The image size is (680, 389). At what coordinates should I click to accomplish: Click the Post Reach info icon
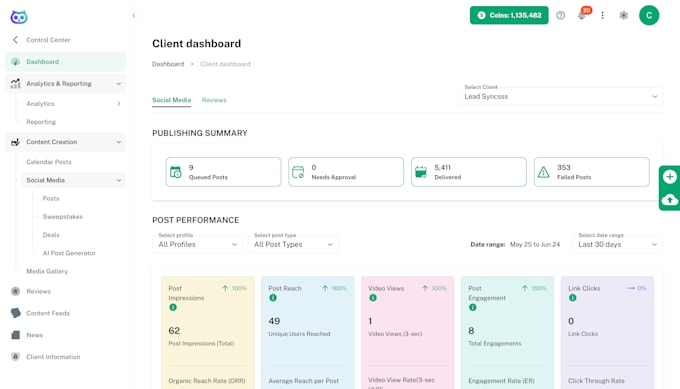(x=273, y=298)
